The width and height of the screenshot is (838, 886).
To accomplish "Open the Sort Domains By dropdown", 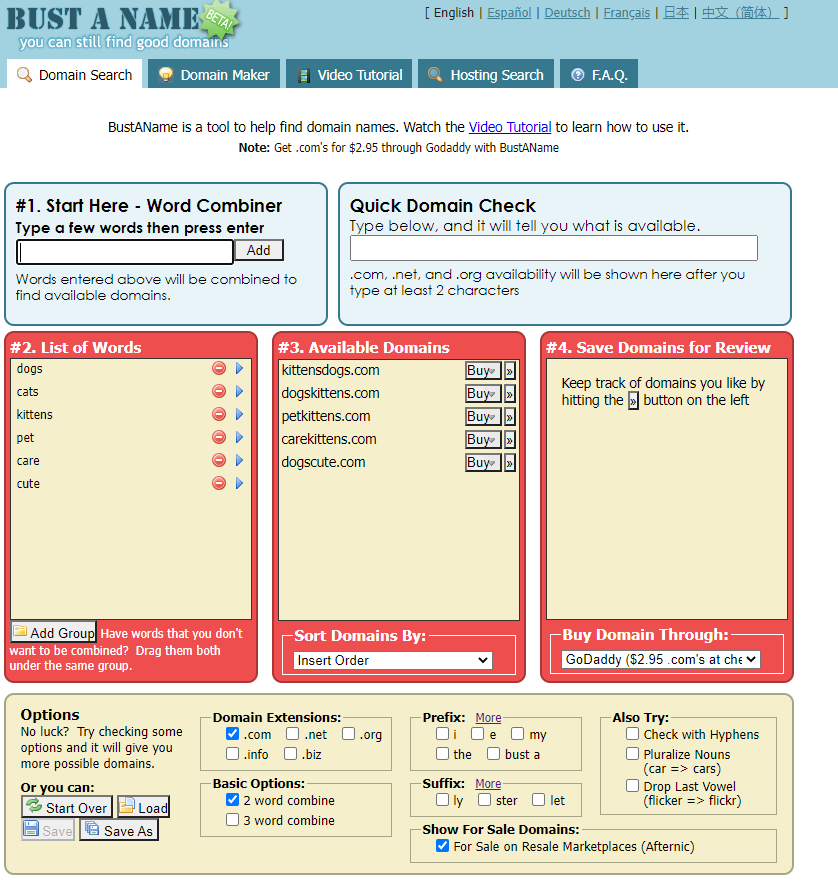I will click(393, 660).
